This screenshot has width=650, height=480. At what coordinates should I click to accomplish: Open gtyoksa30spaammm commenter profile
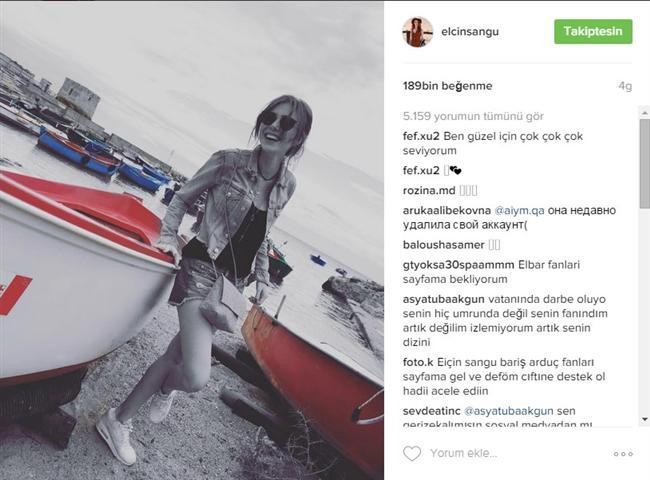(x=458, y=265)
